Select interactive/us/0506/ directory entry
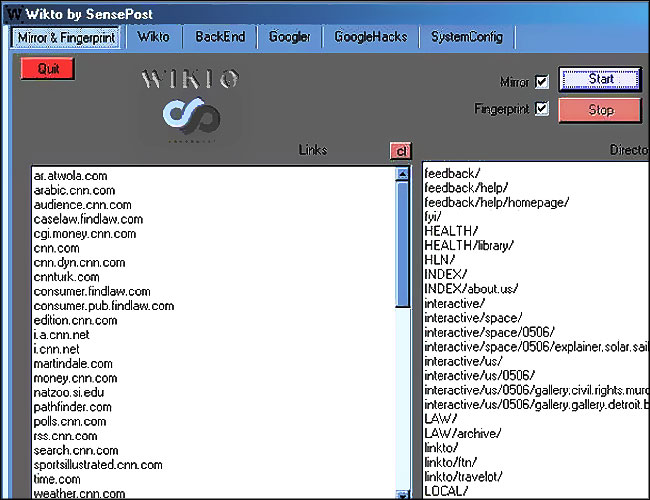The height and width of the screenshot is (500, 650). (x=480, y=376)
